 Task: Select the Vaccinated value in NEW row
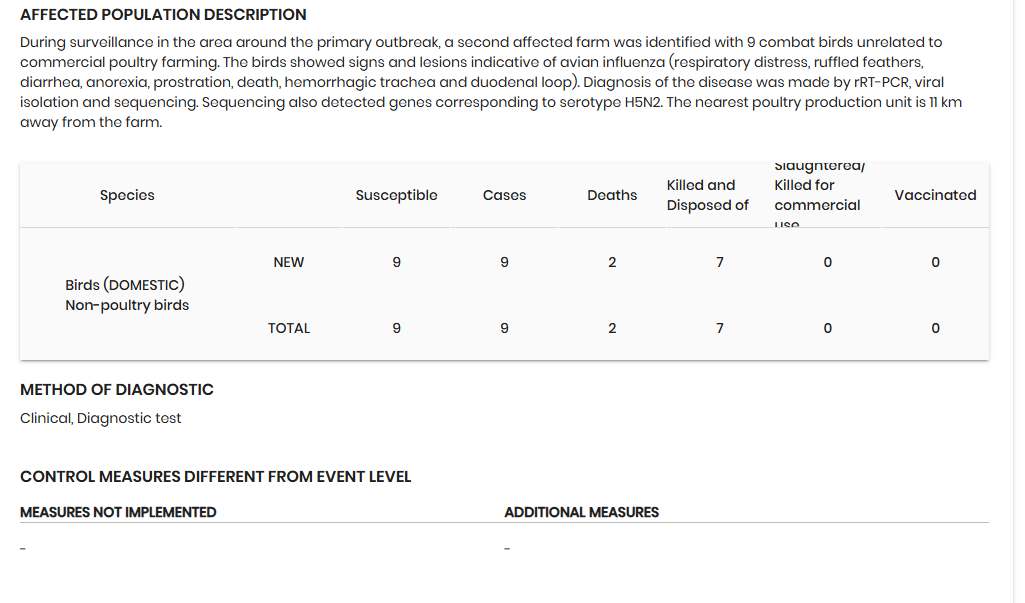click(935, 262)
